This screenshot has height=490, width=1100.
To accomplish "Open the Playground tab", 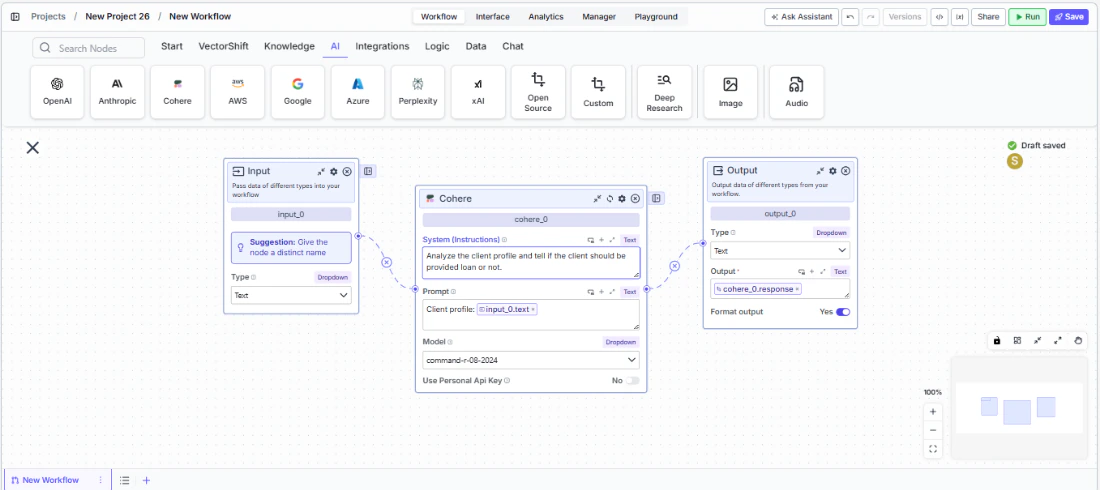I will (x=656, y=17).
